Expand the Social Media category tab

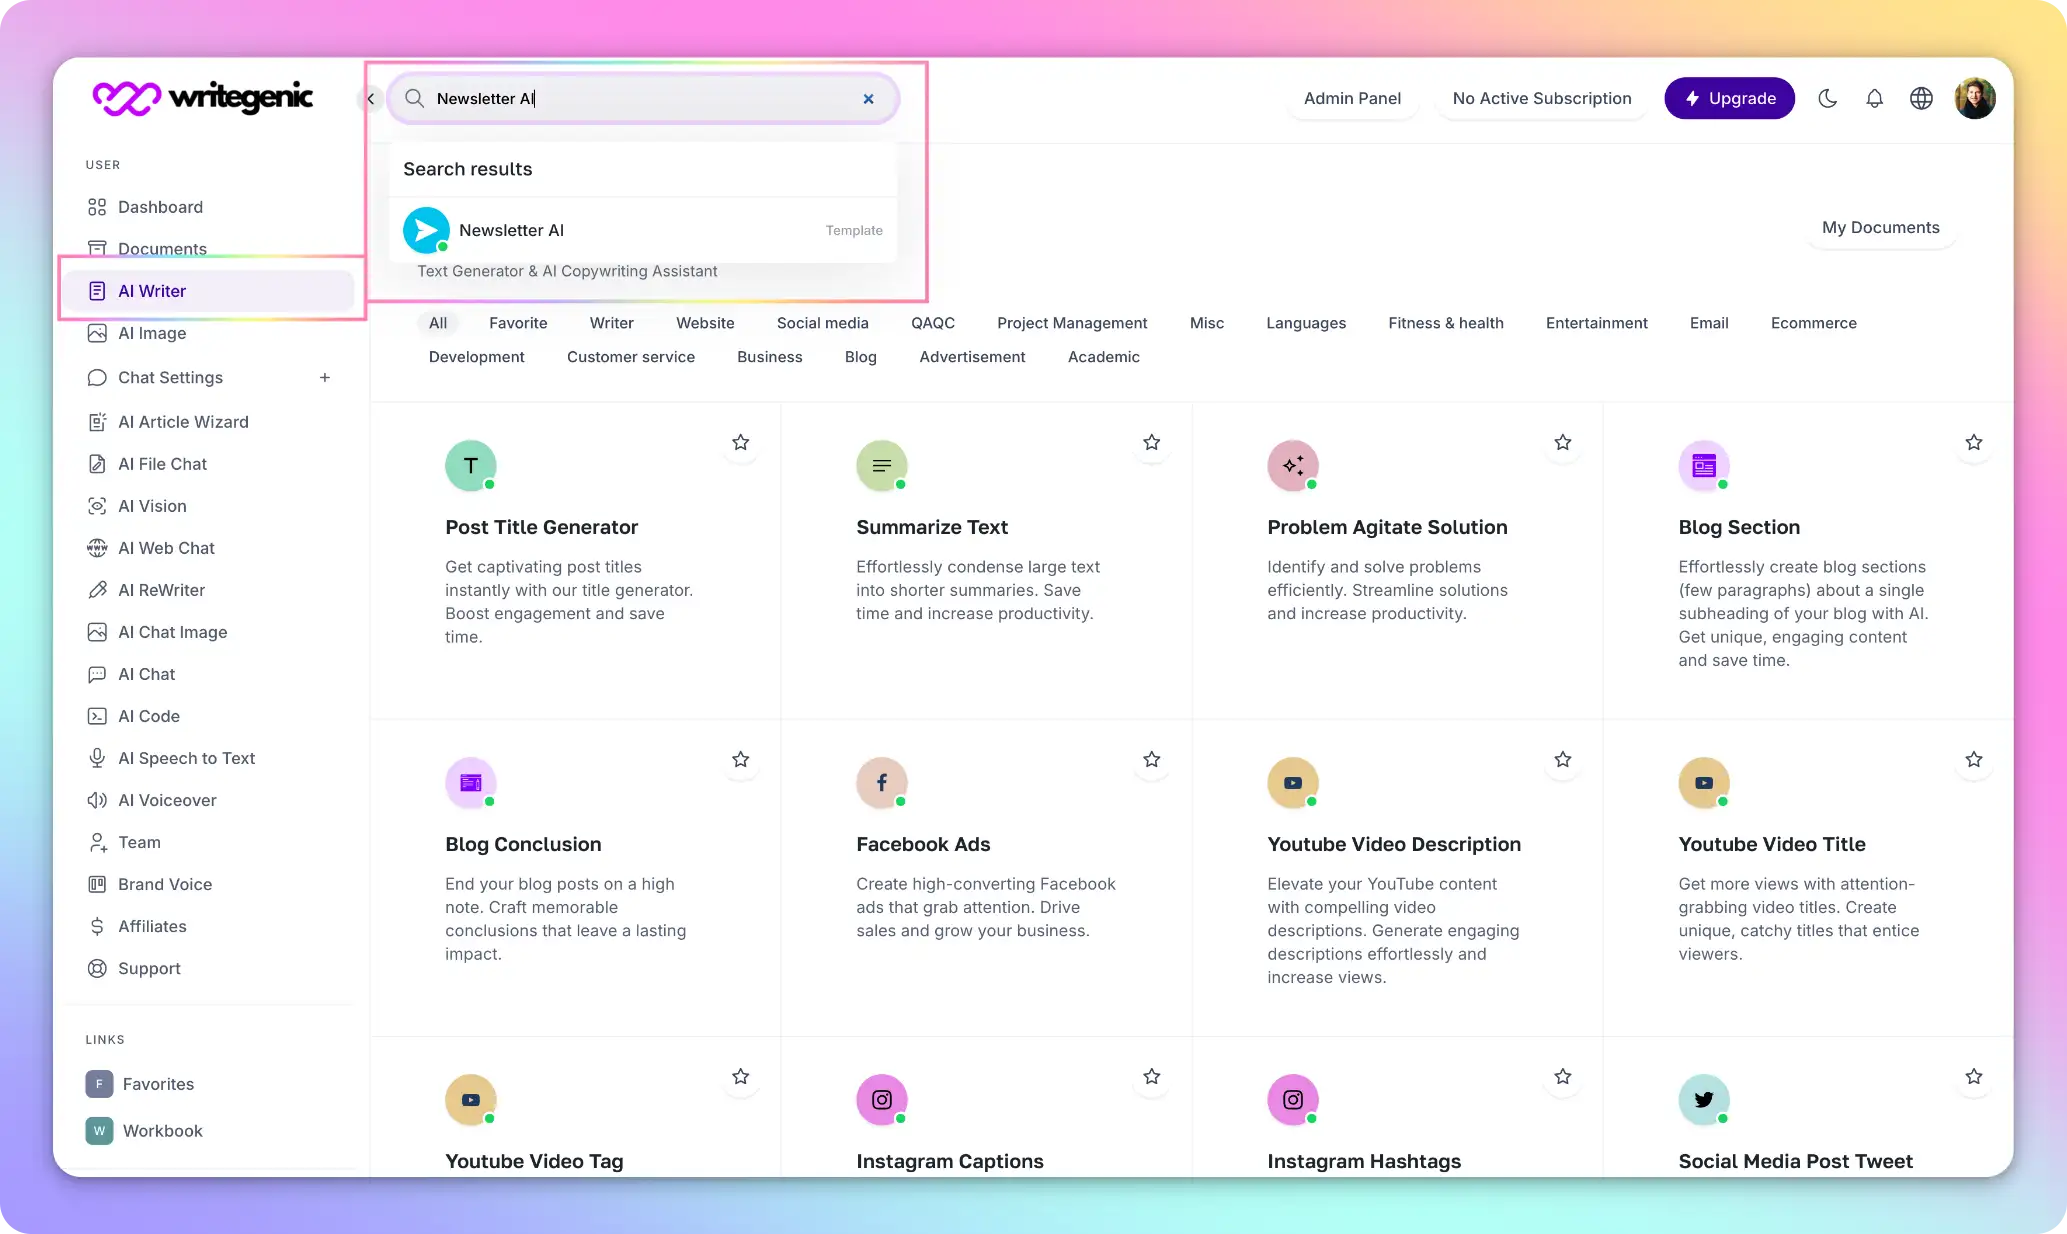tap(823, 322)
